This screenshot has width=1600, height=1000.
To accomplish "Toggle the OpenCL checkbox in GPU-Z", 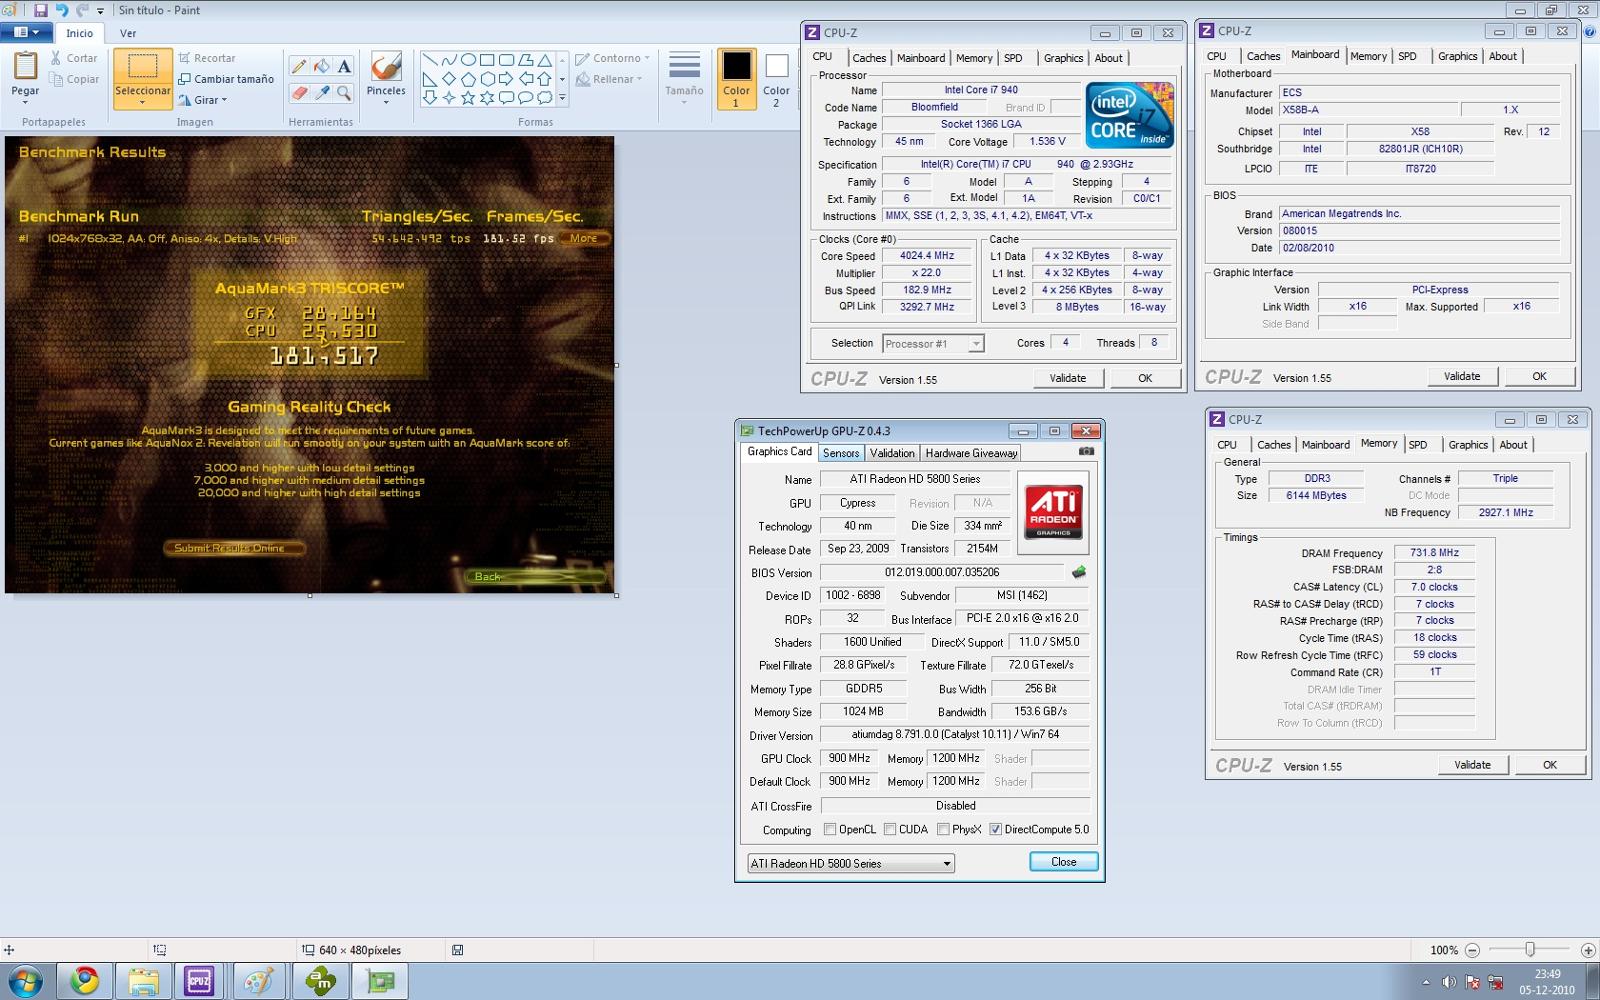I will click(830, 829).
